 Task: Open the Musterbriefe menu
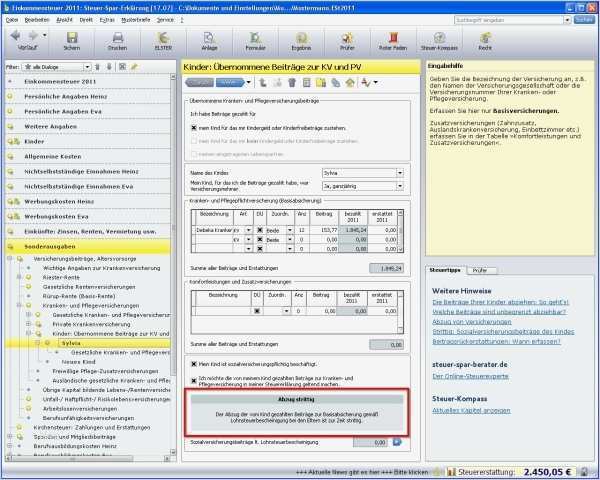point(134,19)
